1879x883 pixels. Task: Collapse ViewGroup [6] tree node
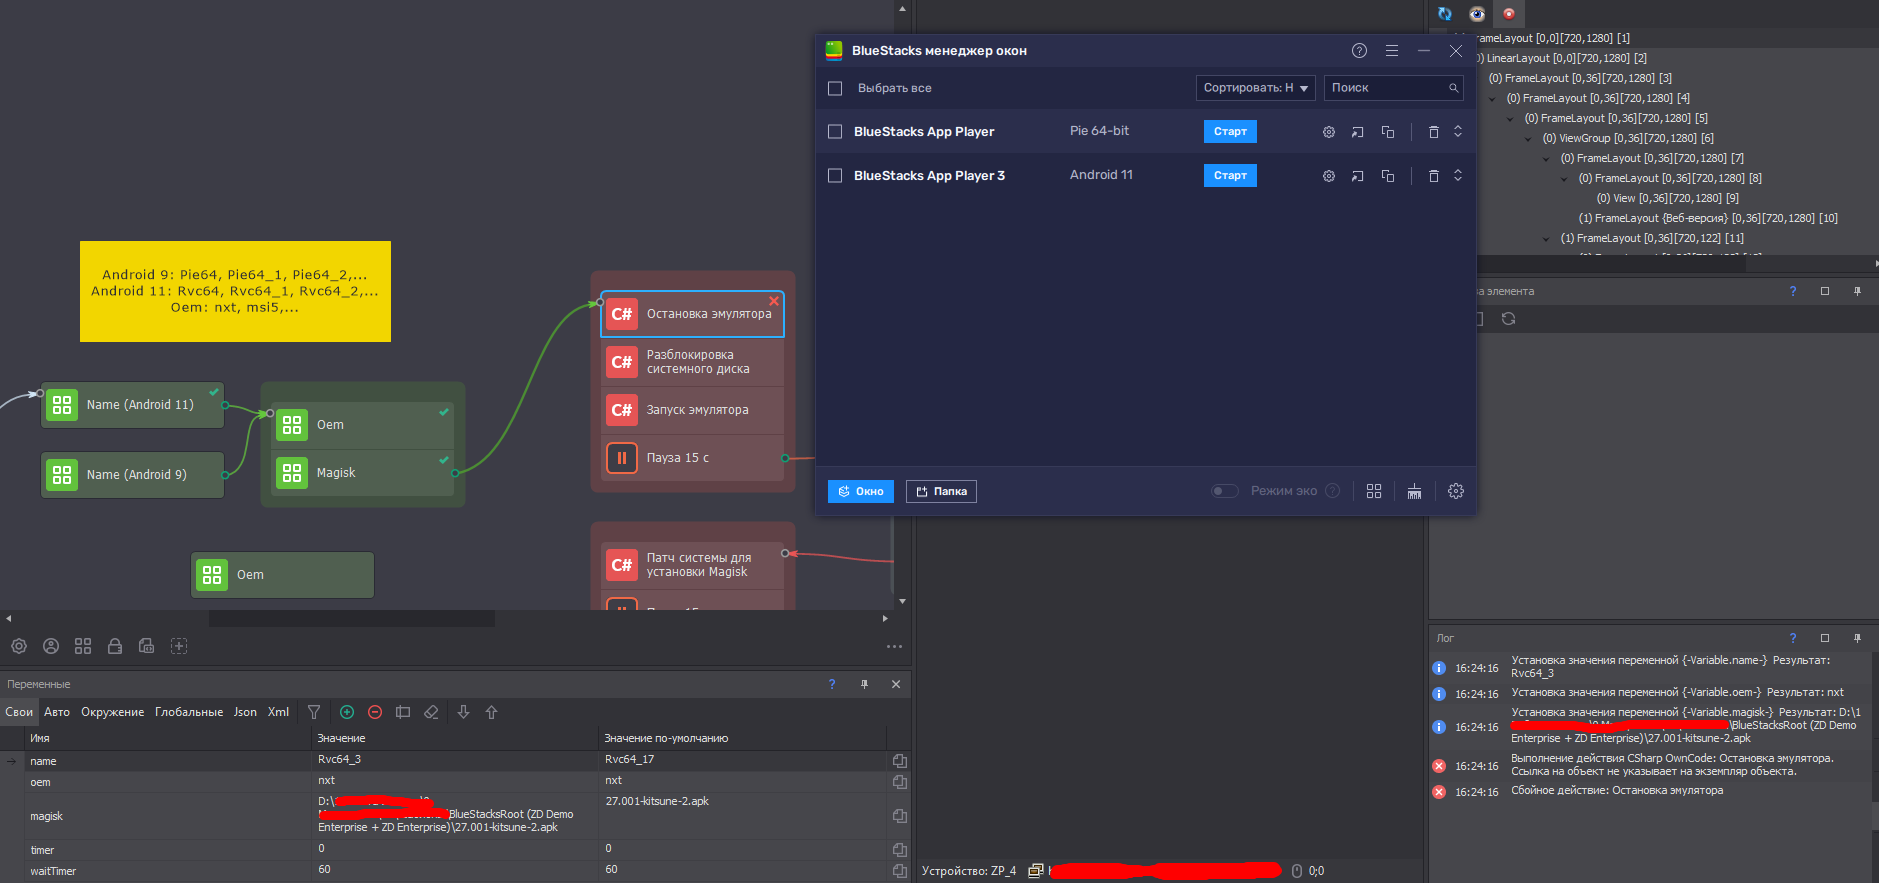click(x=1529, y=138)
